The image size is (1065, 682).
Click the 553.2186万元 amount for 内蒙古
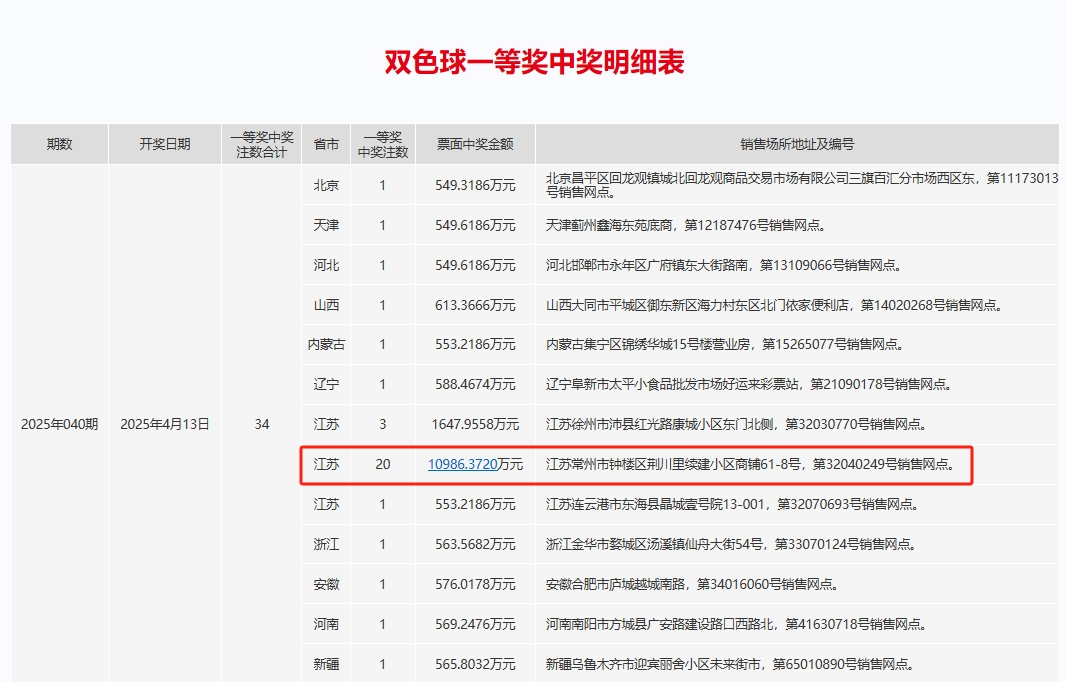click(x=475, y=344)
